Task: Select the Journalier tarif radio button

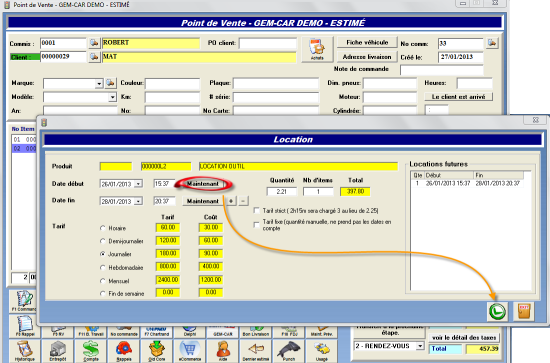Action: 103,254
